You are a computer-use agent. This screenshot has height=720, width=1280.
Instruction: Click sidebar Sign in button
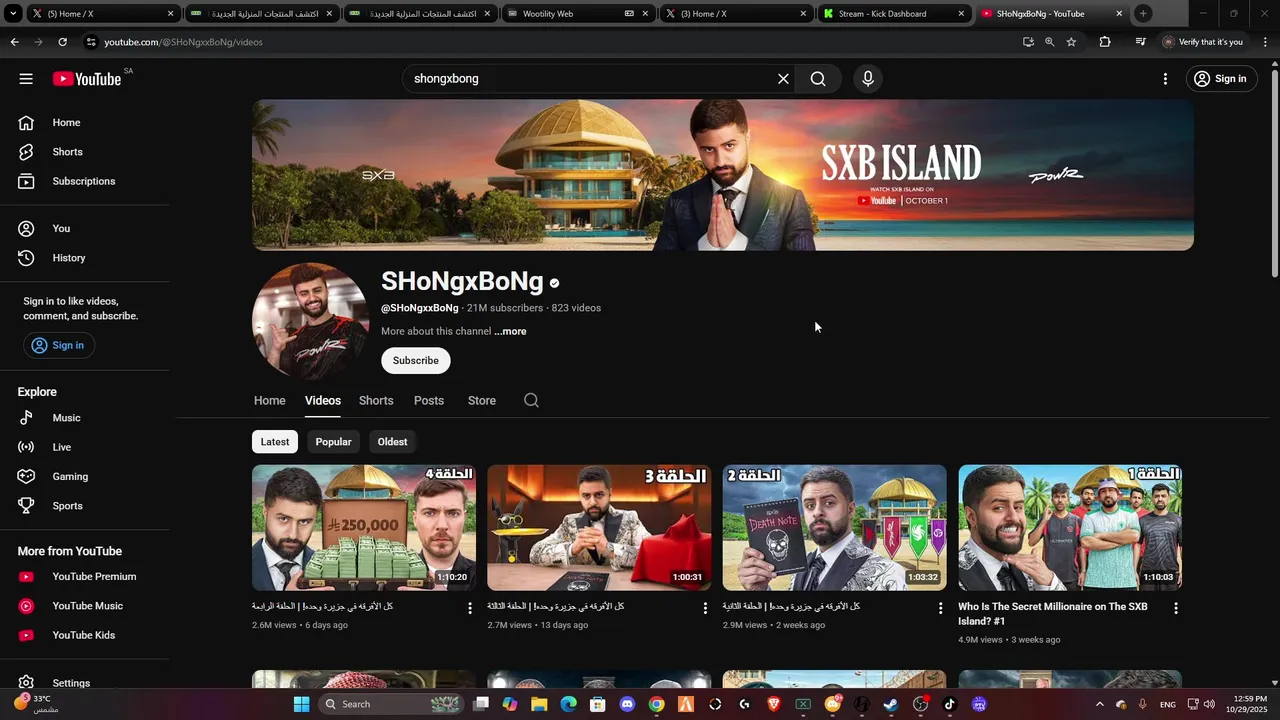58,345
